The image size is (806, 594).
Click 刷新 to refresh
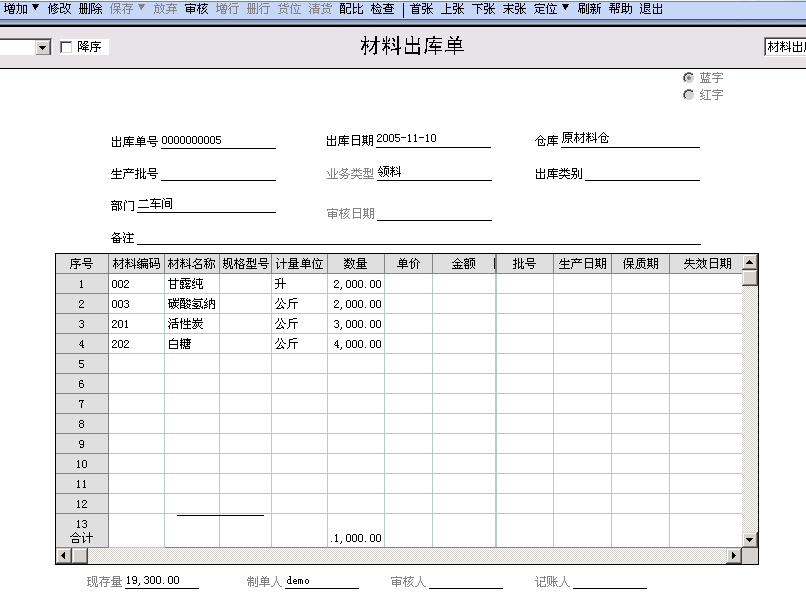click(589, 9)
